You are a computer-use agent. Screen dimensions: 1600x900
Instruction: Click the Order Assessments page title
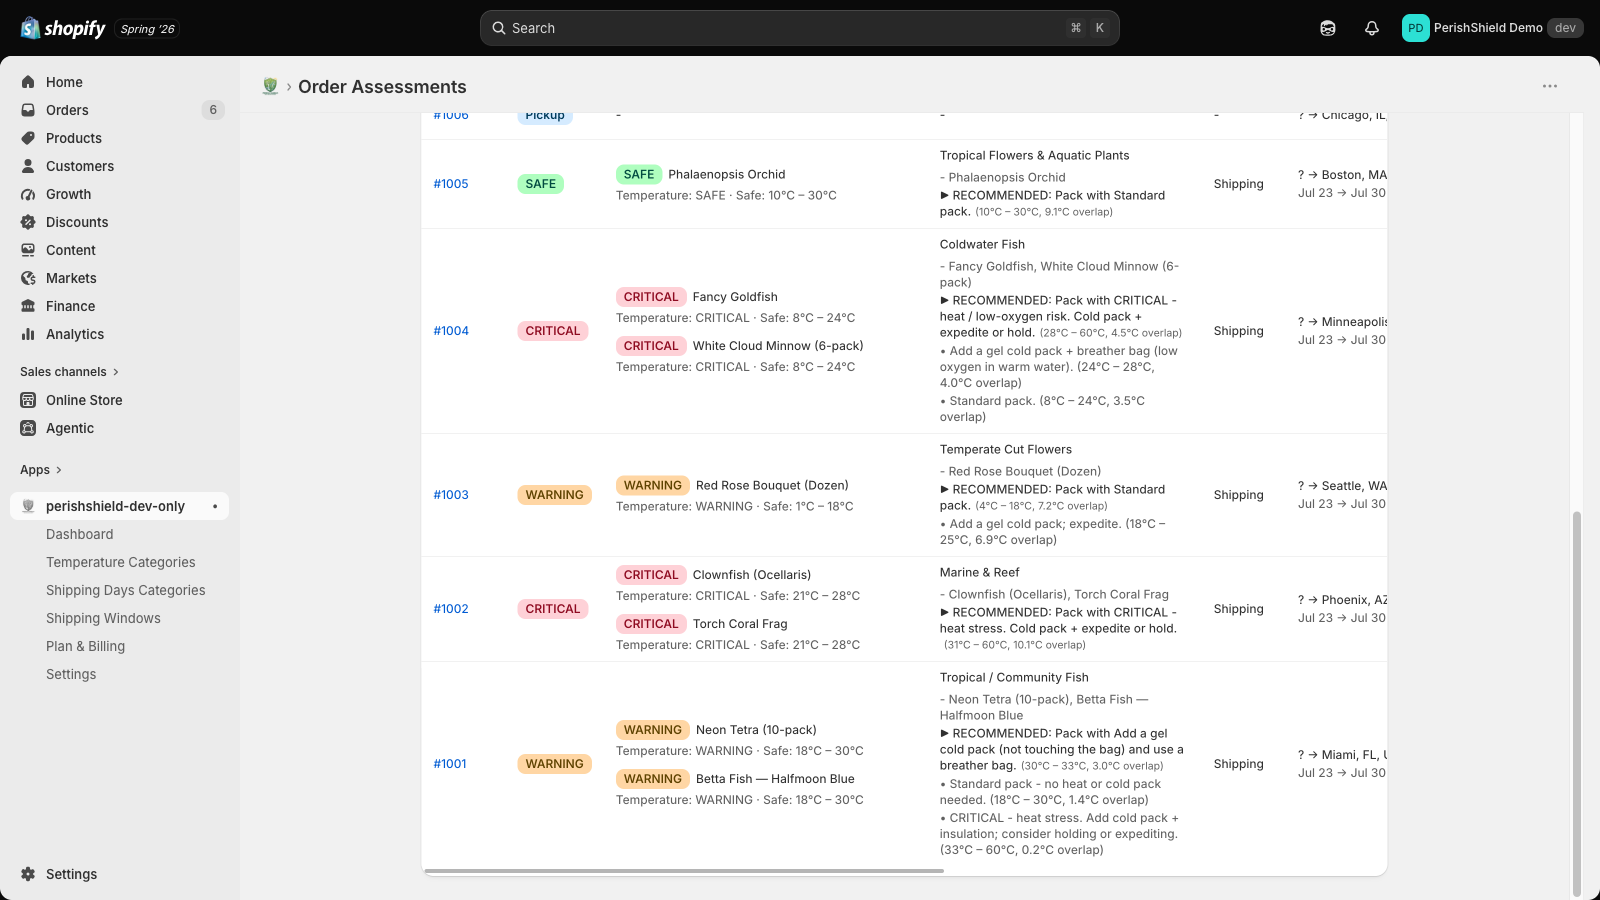point(382,87)
